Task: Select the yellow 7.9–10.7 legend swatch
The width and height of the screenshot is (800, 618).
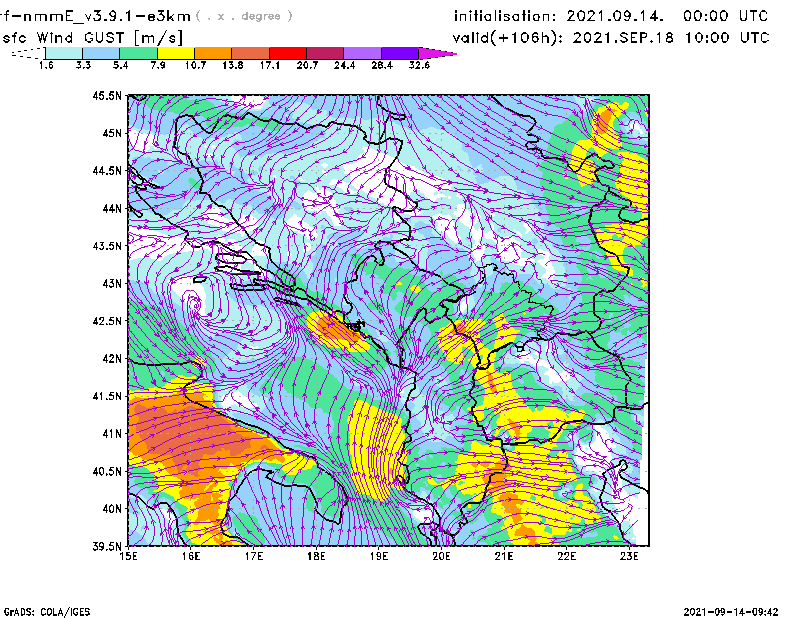Action: tap(176, 53)
